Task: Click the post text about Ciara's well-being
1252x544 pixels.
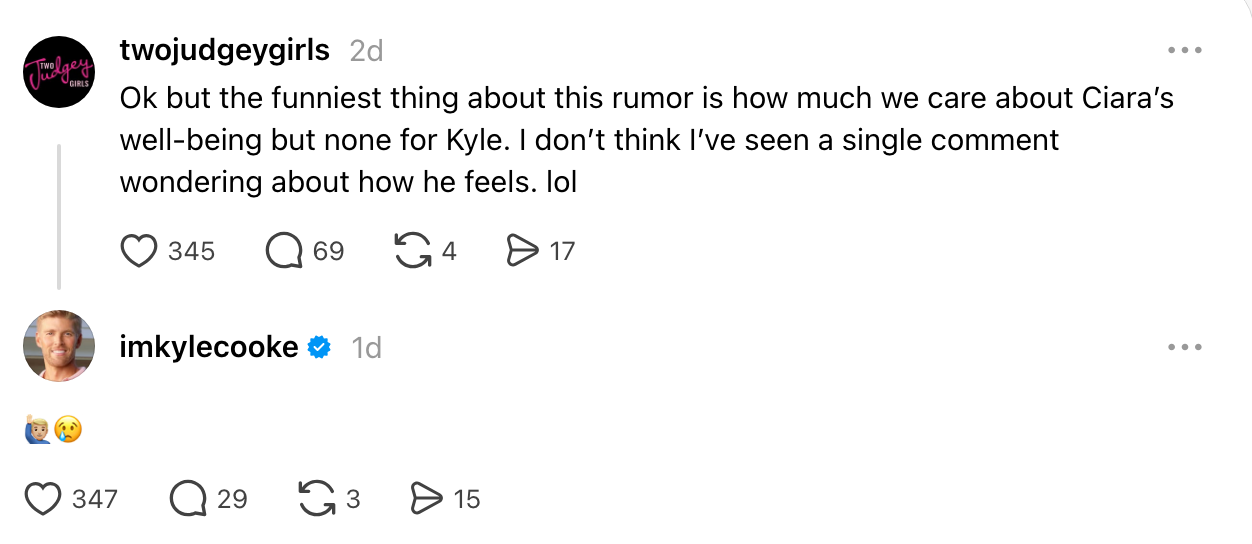Action: pyautogui.click(x=600, y=141)
